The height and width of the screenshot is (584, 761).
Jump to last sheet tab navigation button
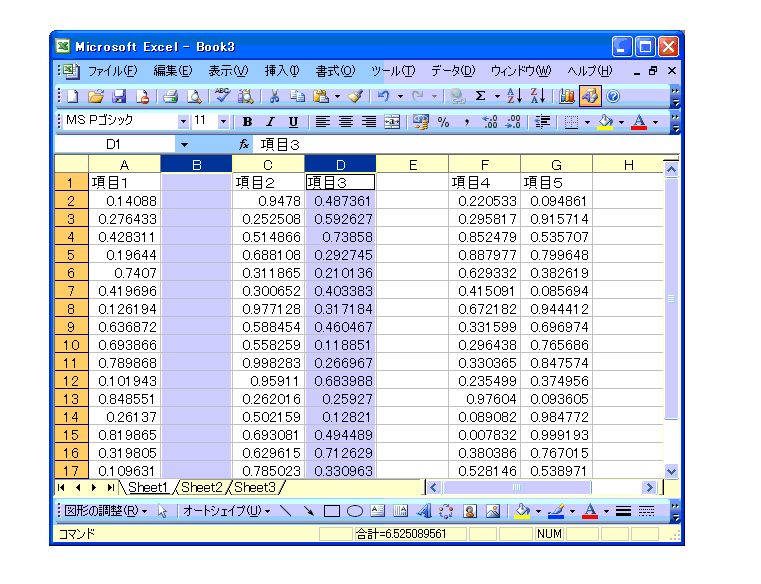click(111, 487)
